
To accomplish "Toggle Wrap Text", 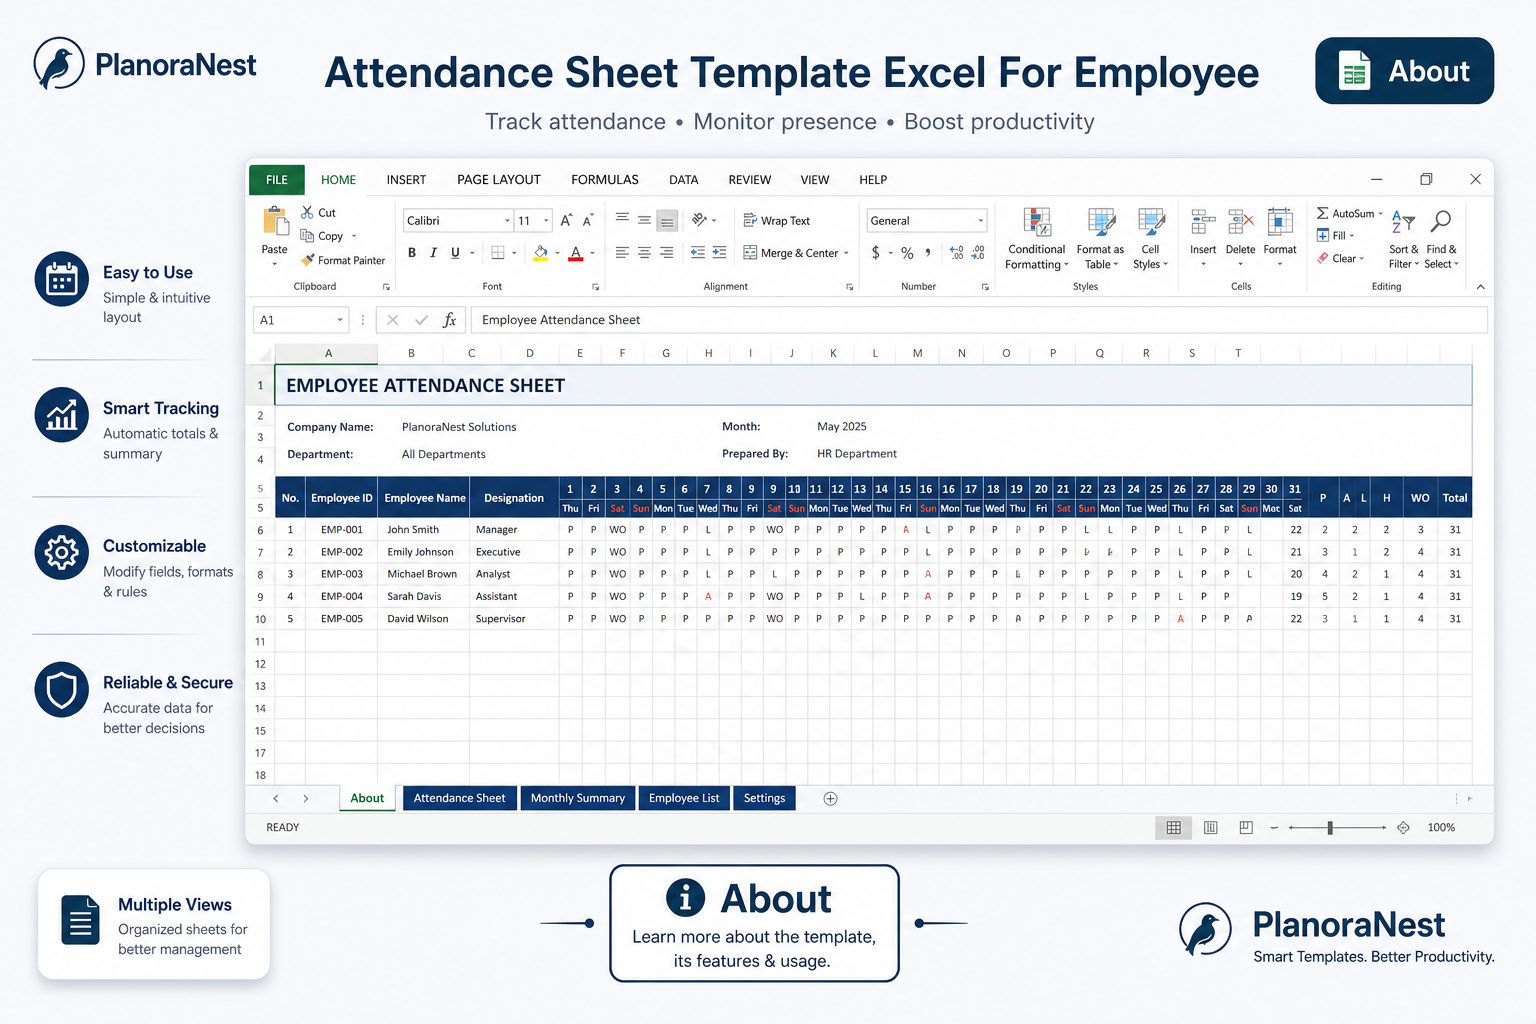I will pos(776,220).
